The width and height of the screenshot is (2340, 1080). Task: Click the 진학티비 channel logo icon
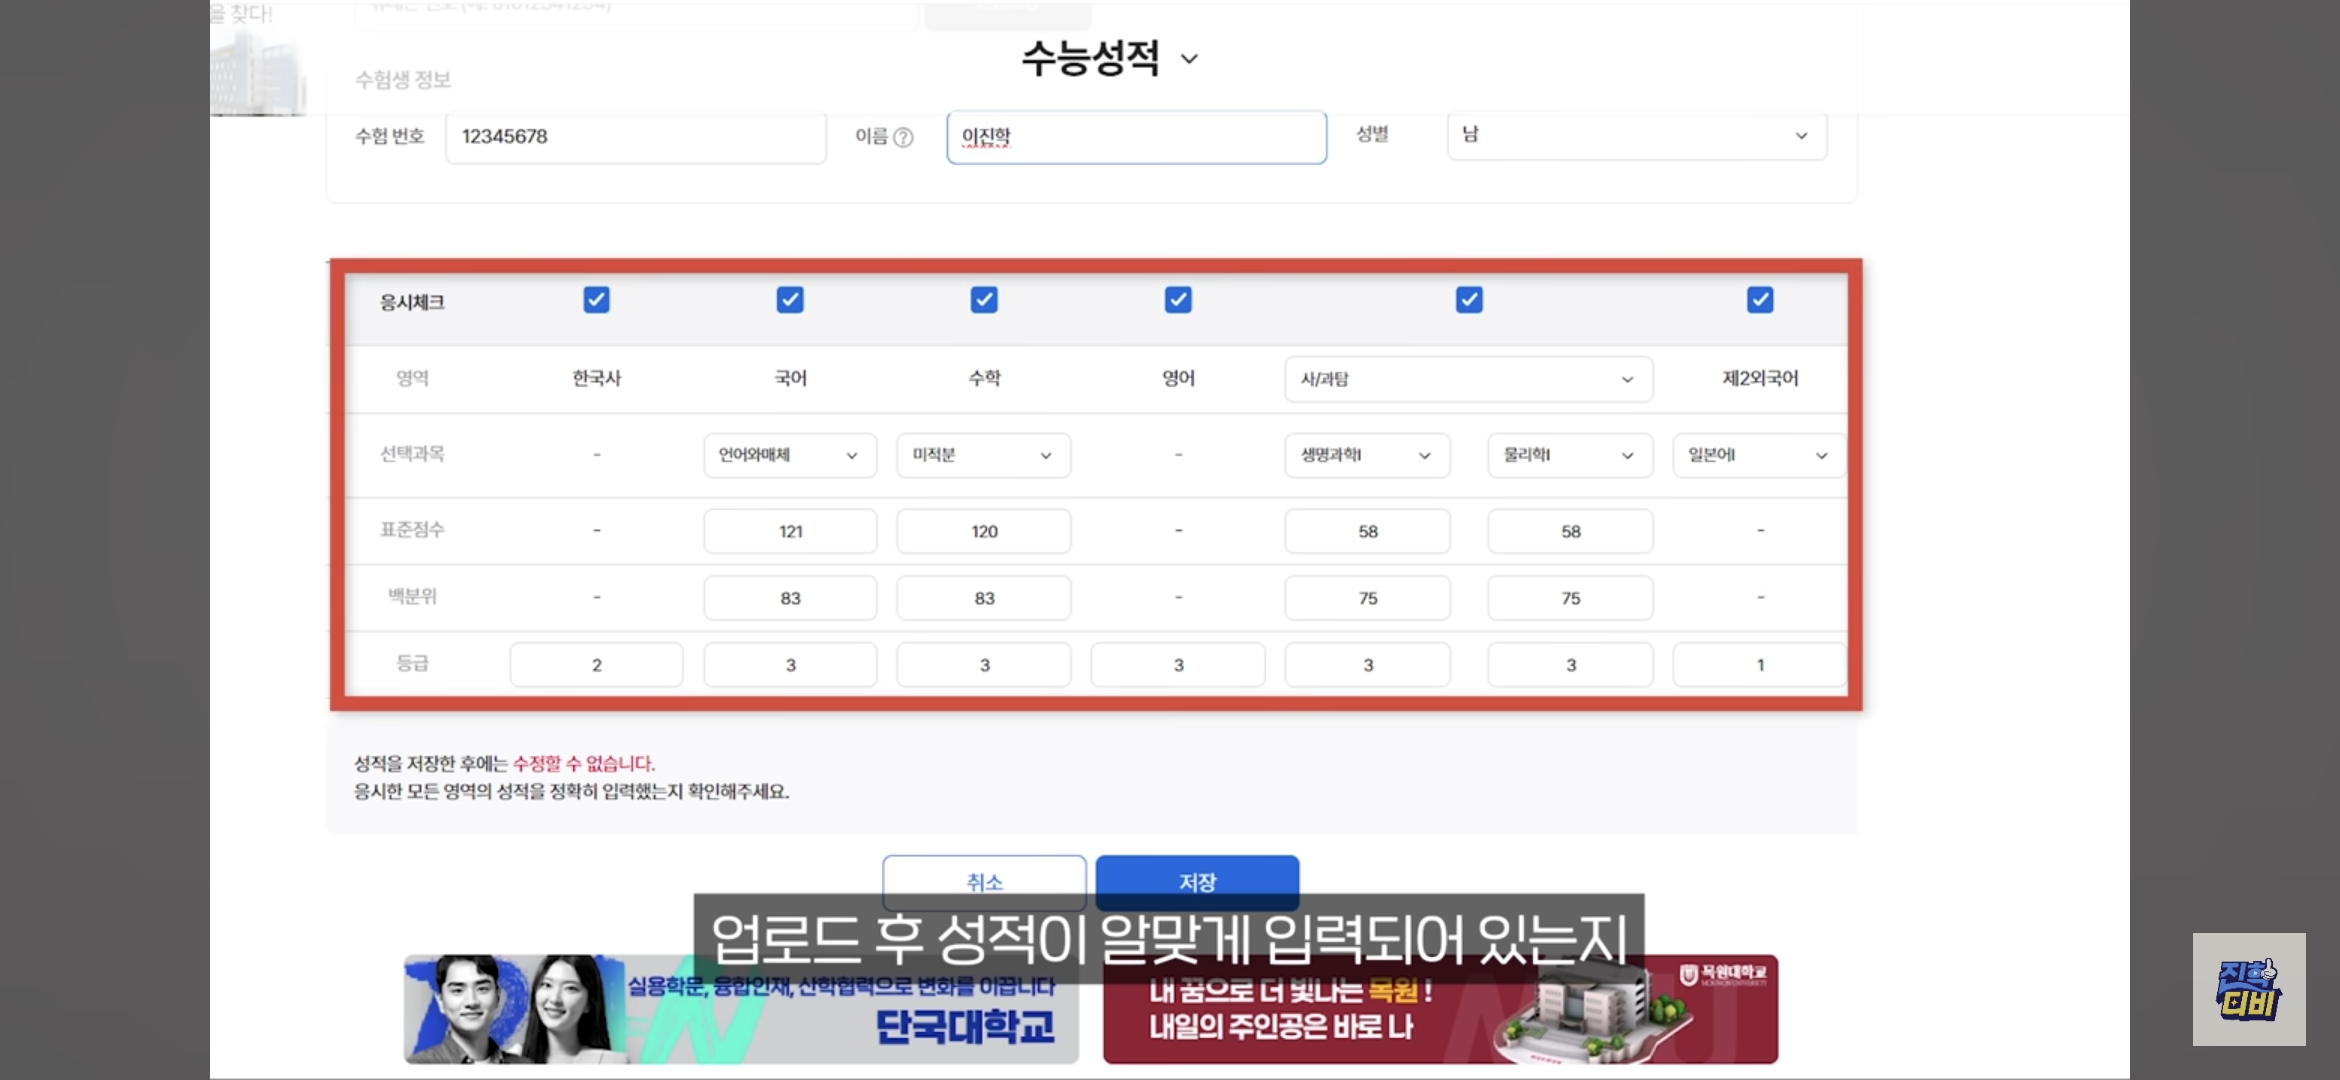[x=2248, y=989]
